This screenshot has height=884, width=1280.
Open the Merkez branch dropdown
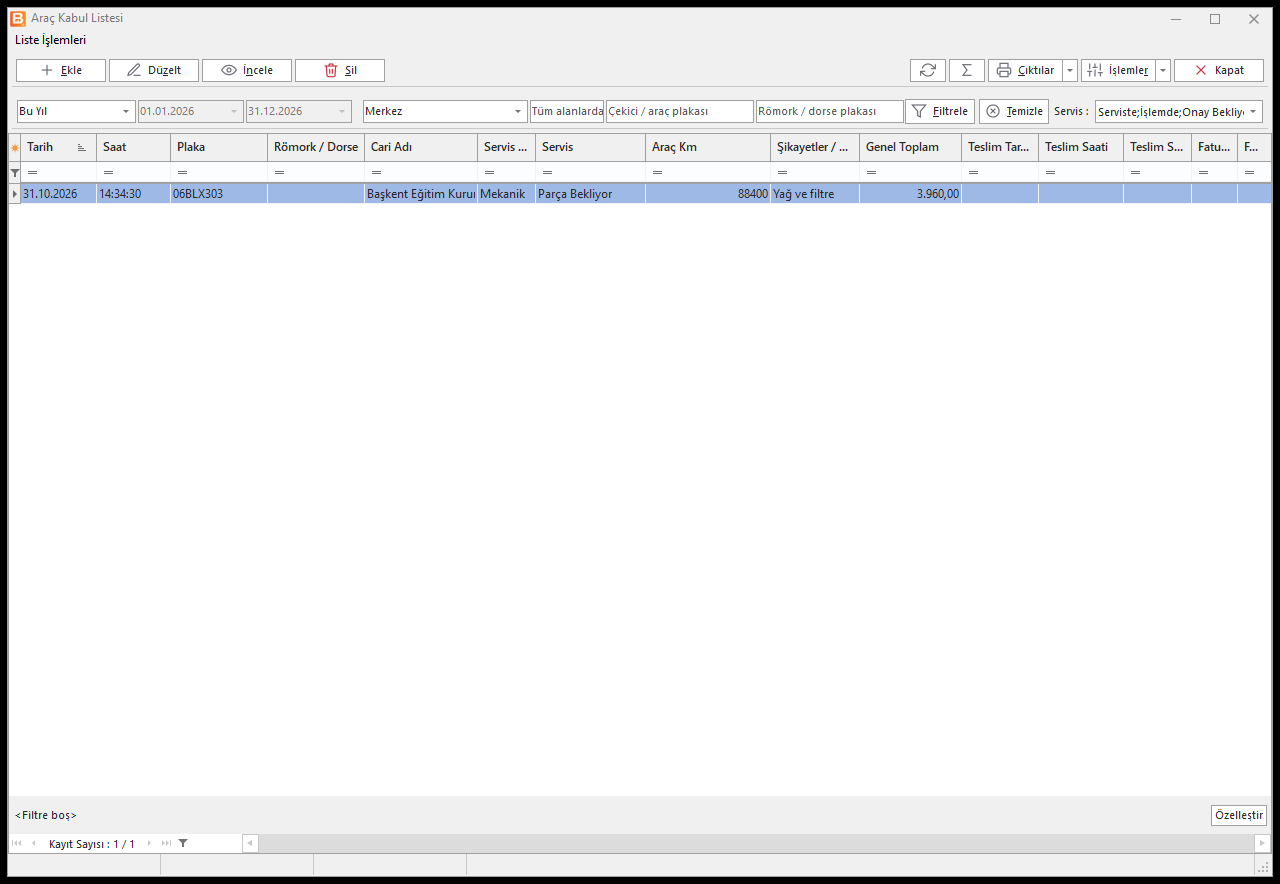(519, 111)
